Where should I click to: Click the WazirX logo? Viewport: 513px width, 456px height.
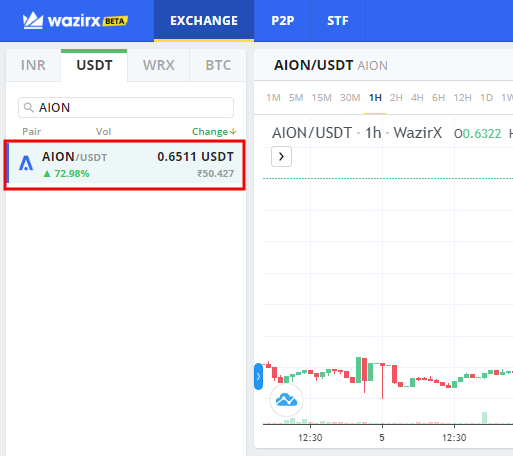[75, 21]
